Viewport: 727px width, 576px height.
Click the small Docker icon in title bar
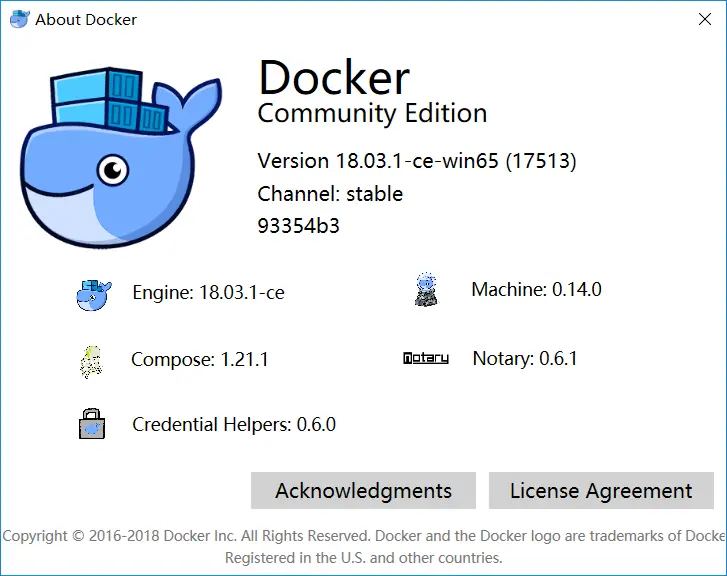(x=20, y=19)
